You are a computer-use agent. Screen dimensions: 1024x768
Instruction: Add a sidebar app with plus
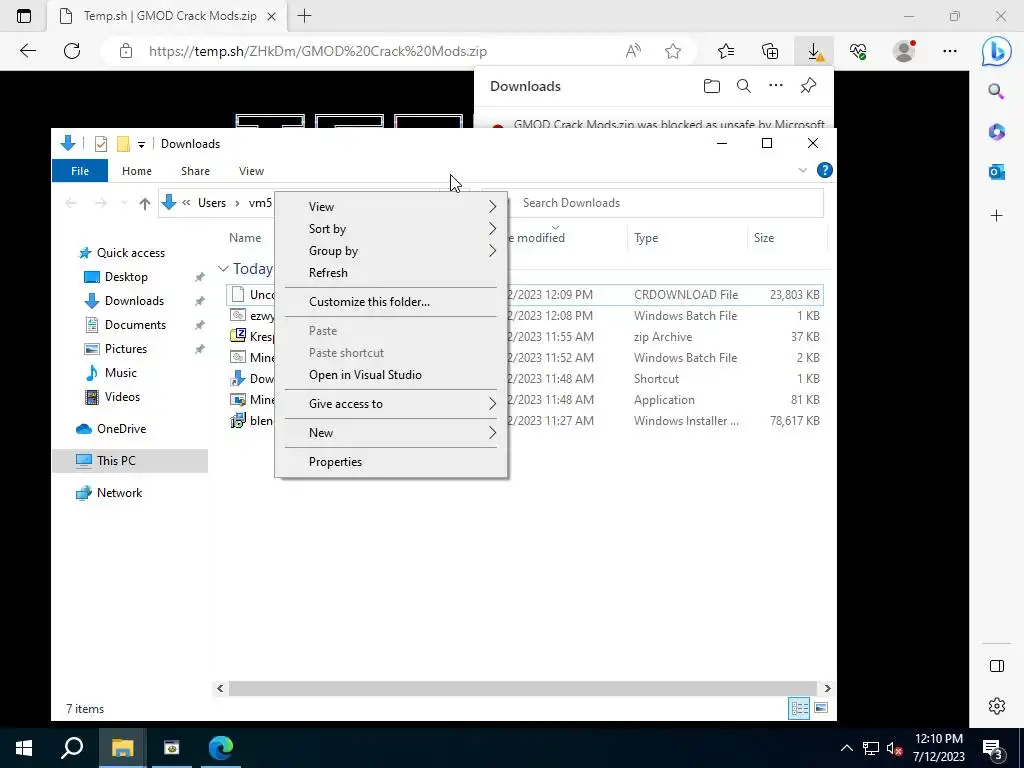[997, 216]
